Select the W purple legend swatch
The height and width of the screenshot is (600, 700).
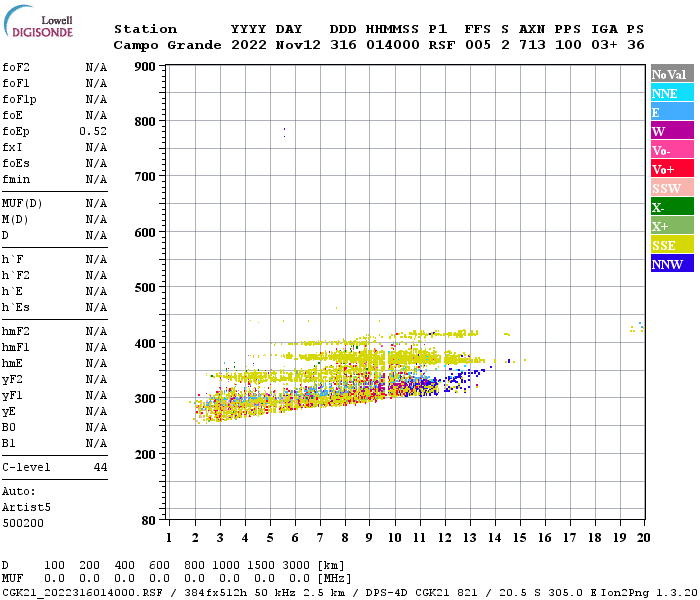coord(672,131)
